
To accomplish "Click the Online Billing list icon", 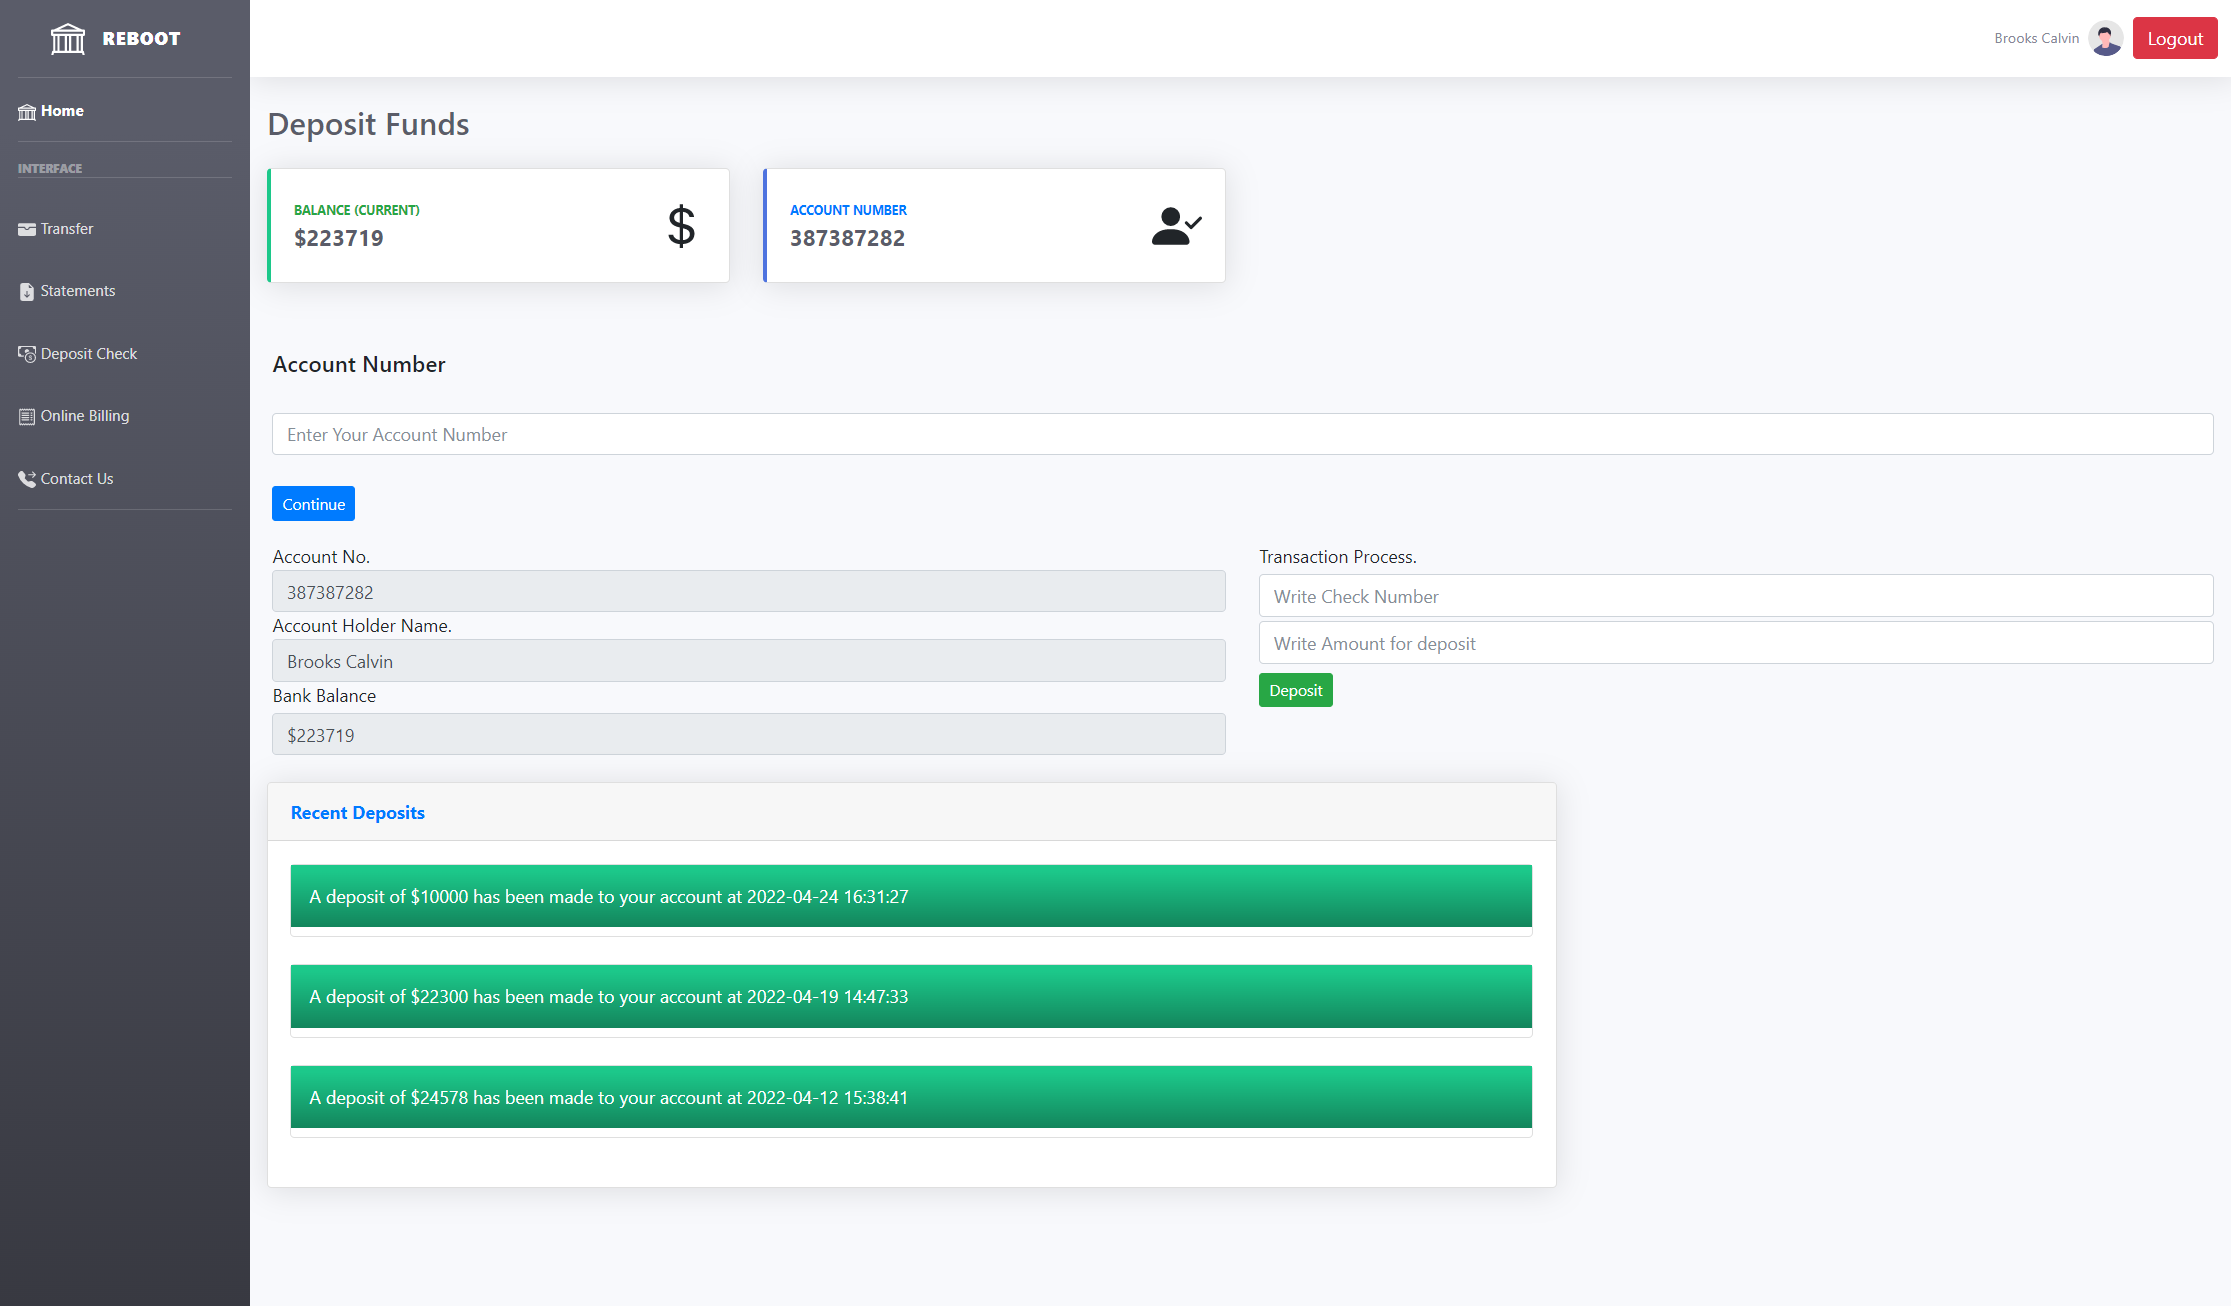I will pyautogui.click(x=27, y=417).
